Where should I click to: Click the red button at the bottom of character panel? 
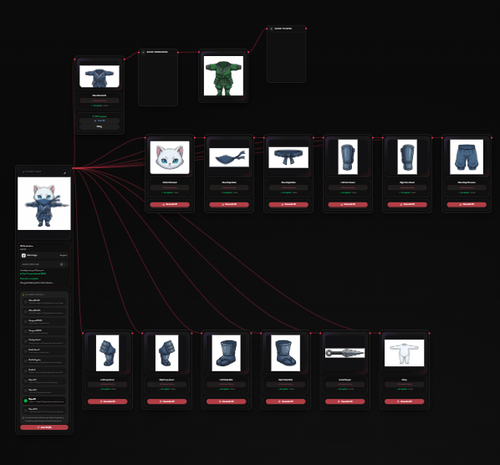click(x=44, y=427)
